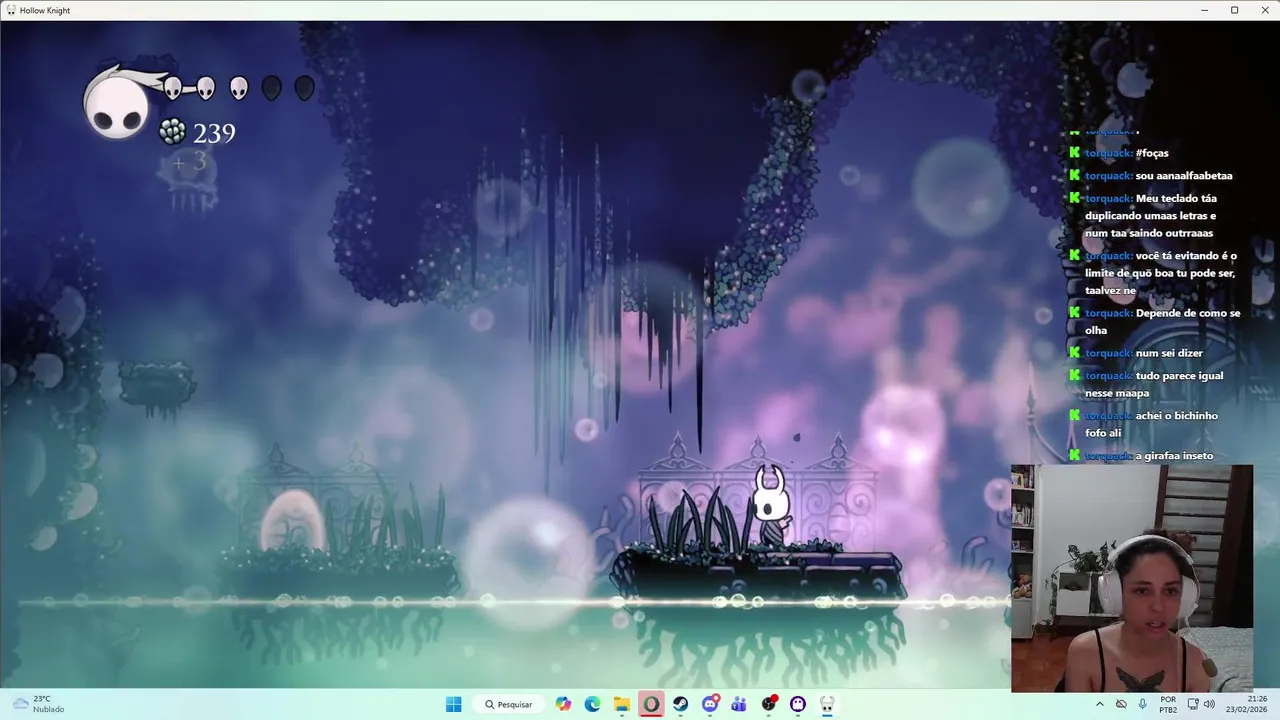
Task: Click the Geo currency cluster icon
Action: 172,131
